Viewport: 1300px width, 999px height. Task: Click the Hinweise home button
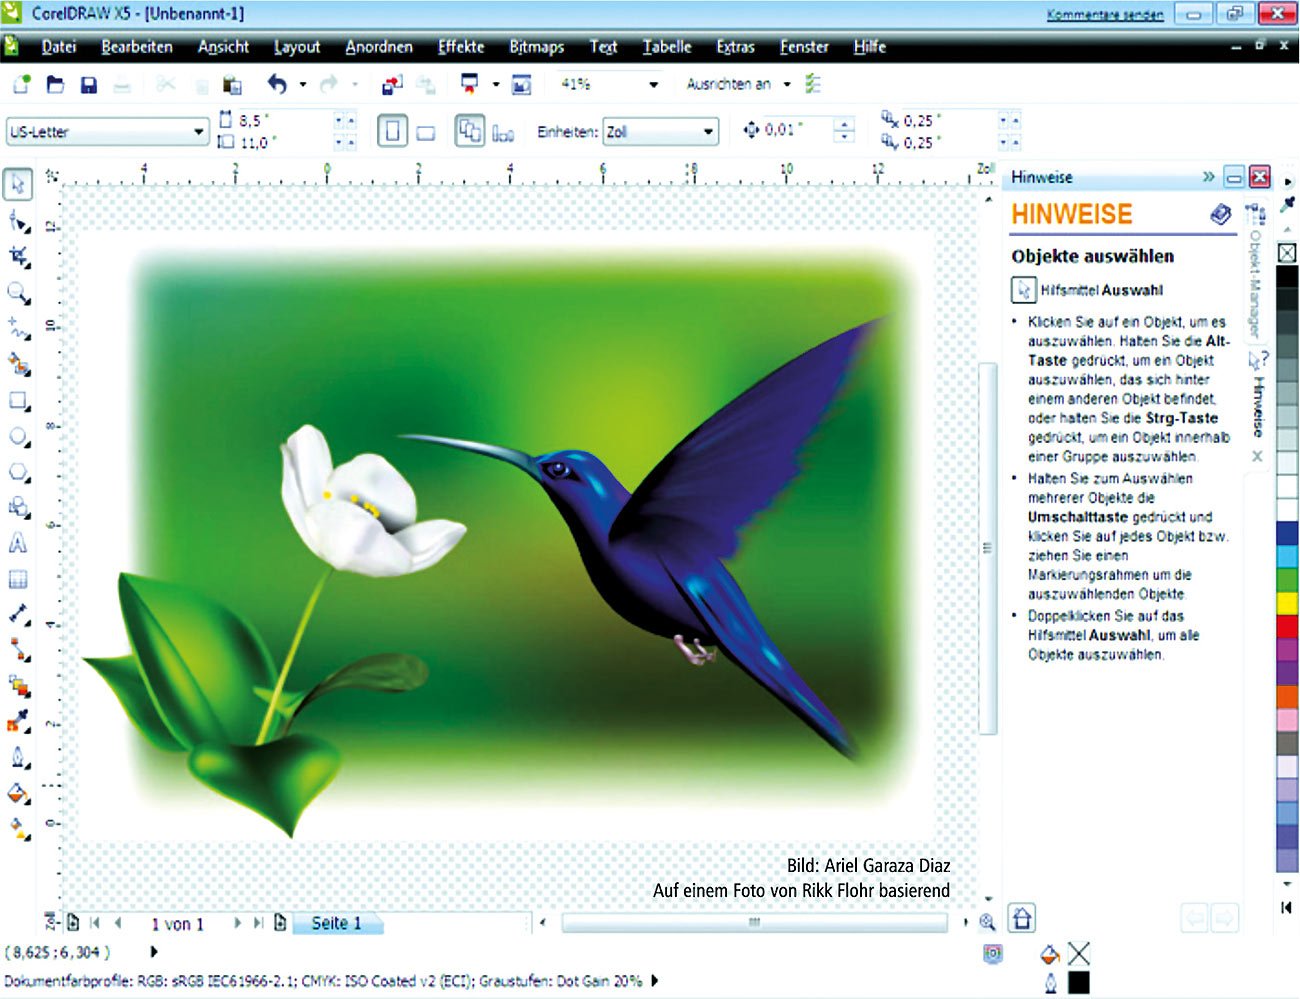(1021, 917)
